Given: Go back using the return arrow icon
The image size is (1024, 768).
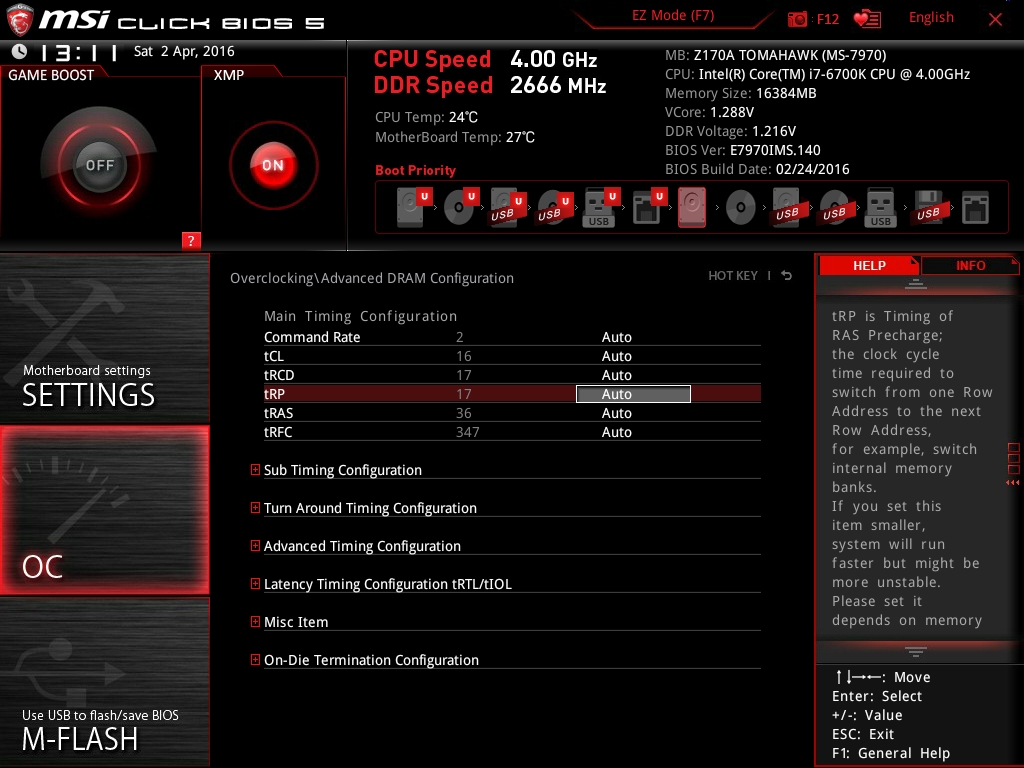Looking at the screenshot, I should point(787,276).
